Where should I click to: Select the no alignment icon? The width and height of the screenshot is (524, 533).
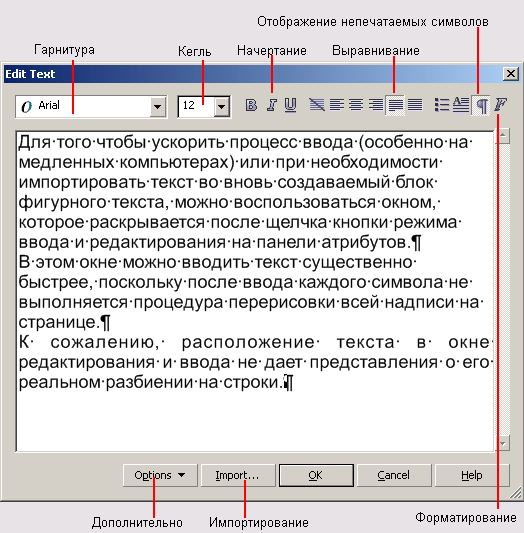[x=317, y=105]
